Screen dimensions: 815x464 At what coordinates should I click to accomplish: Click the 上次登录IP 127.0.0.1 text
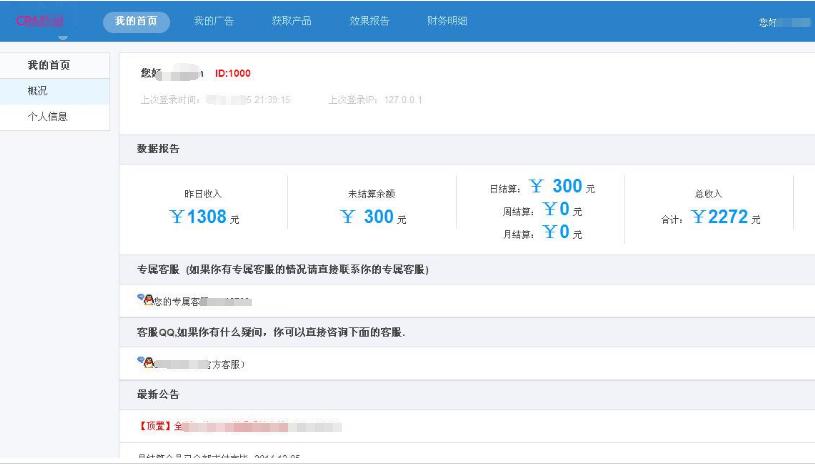[x=375, y=100]
